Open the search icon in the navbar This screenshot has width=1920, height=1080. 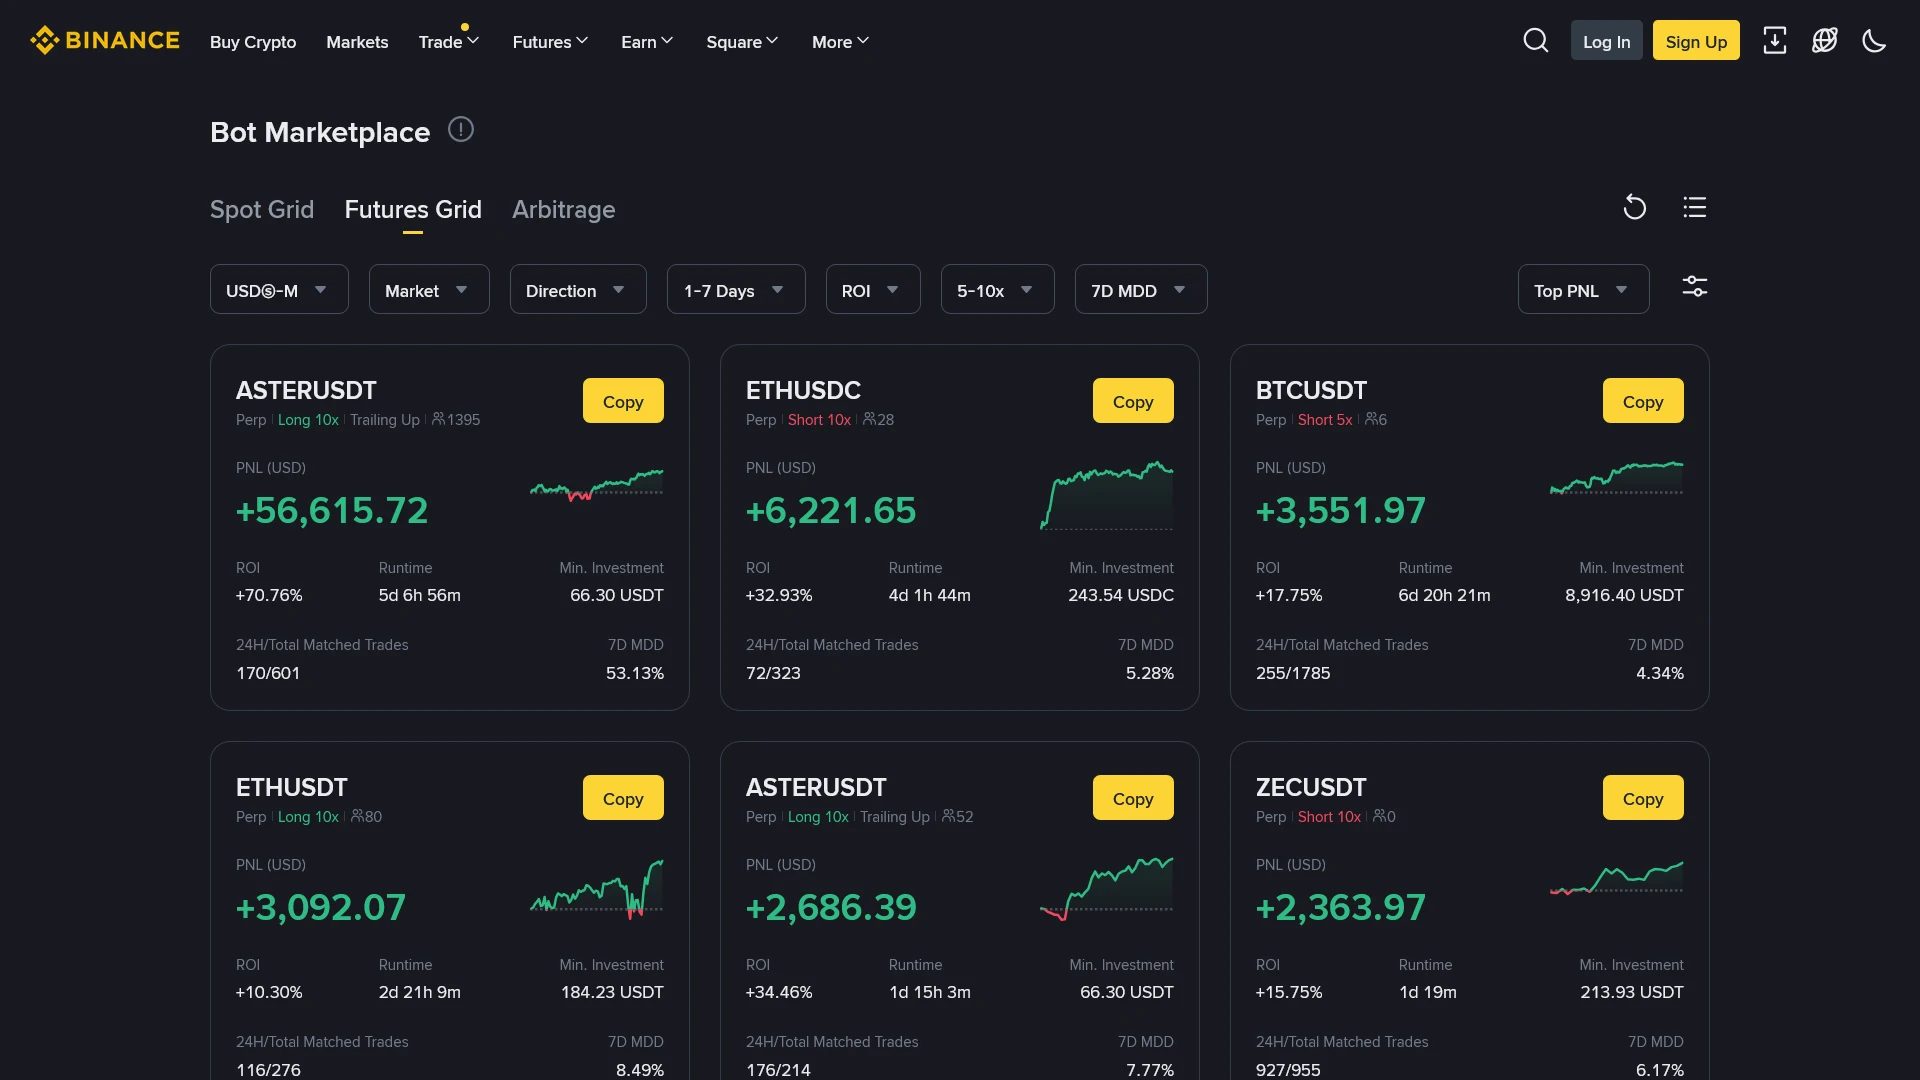point(1536,40)
